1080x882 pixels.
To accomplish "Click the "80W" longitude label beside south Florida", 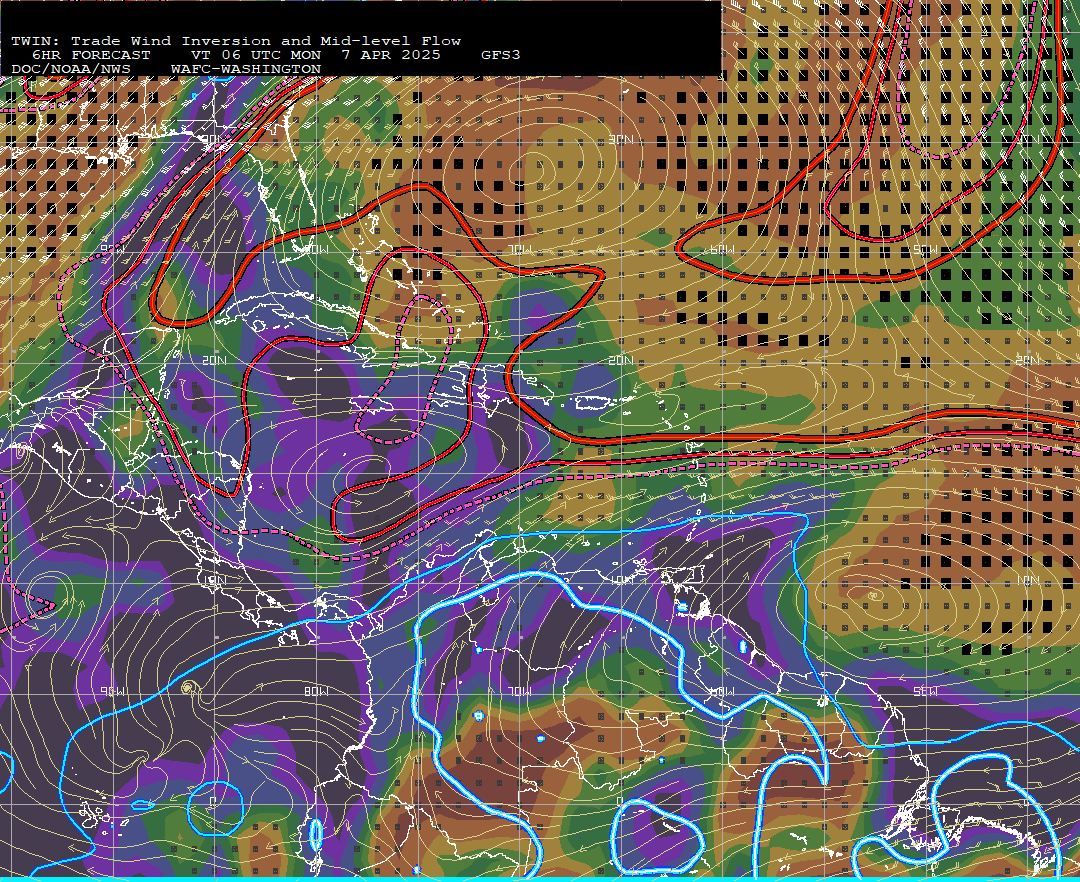I will click(x=316, y=249).
